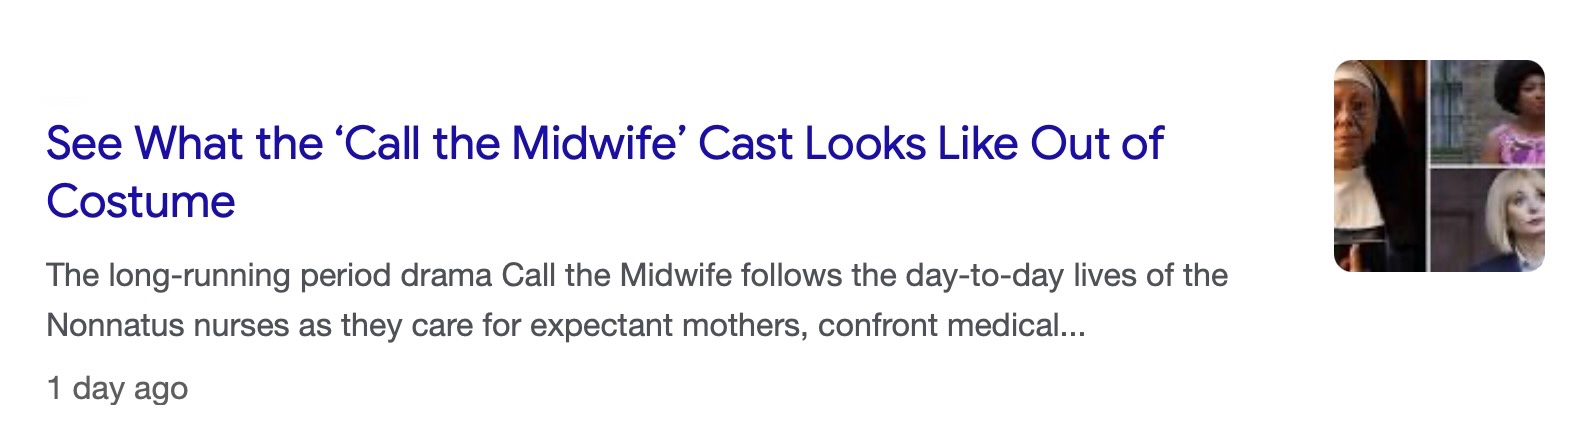Click the article description snippet text
The width and height of the screenshot is (1594, 434).
coord(636,300)
